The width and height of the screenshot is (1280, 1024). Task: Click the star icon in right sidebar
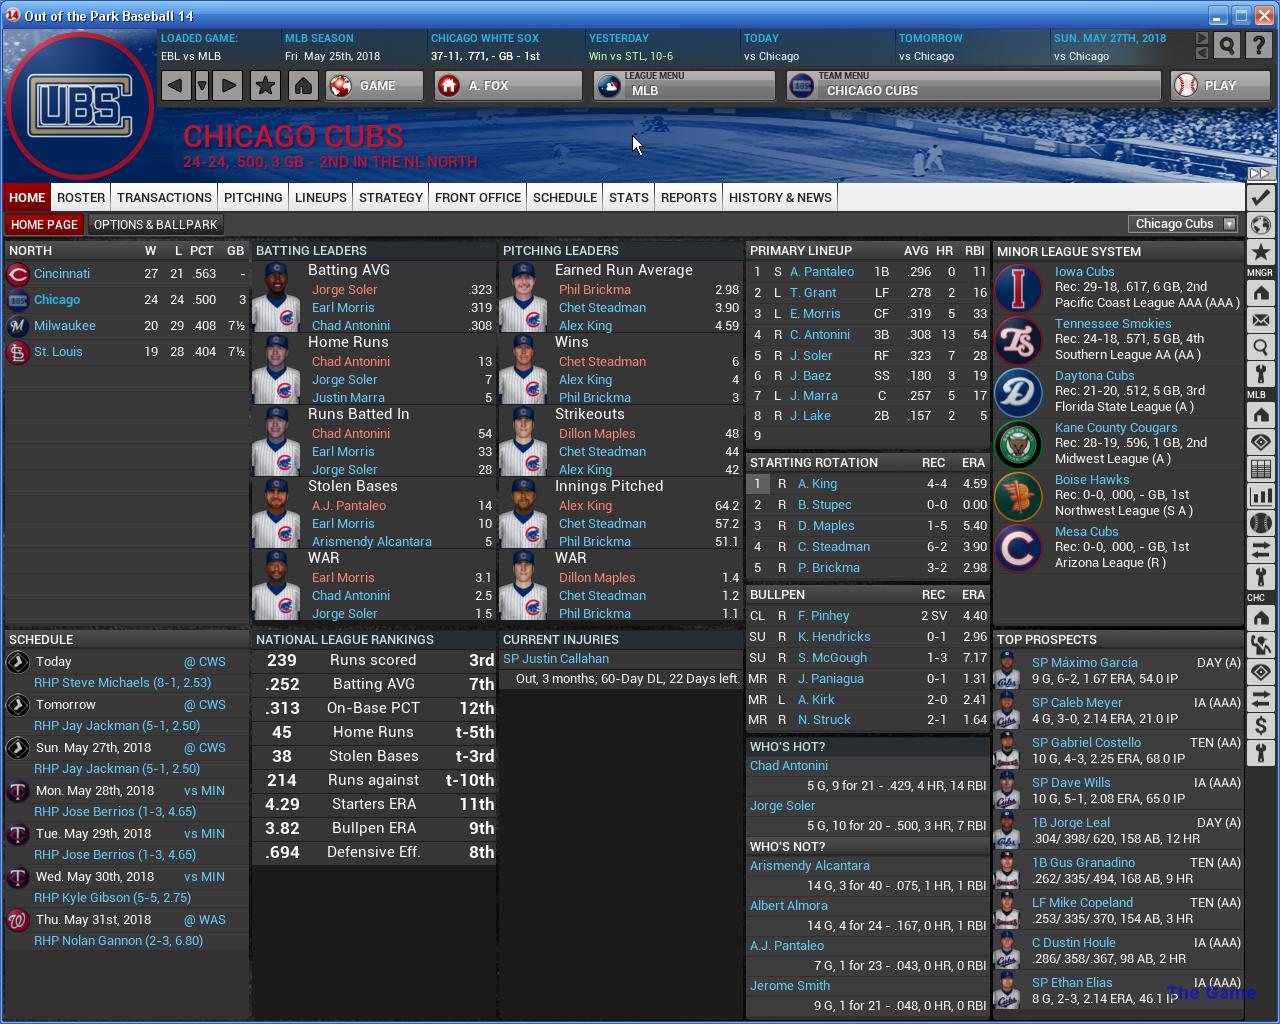[x=1260, y=252]
